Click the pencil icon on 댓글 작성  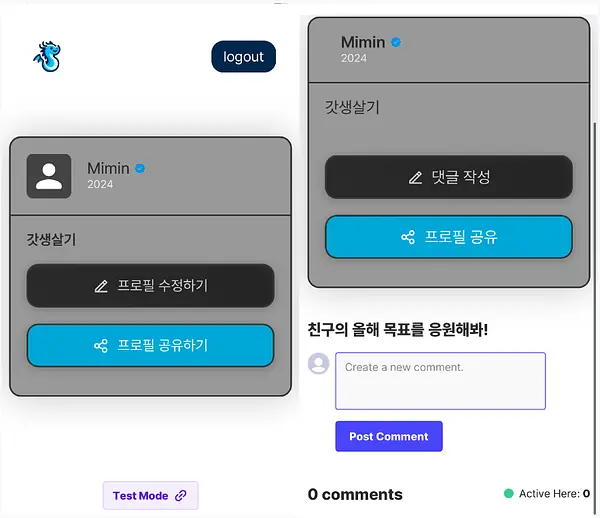point(416,178)
